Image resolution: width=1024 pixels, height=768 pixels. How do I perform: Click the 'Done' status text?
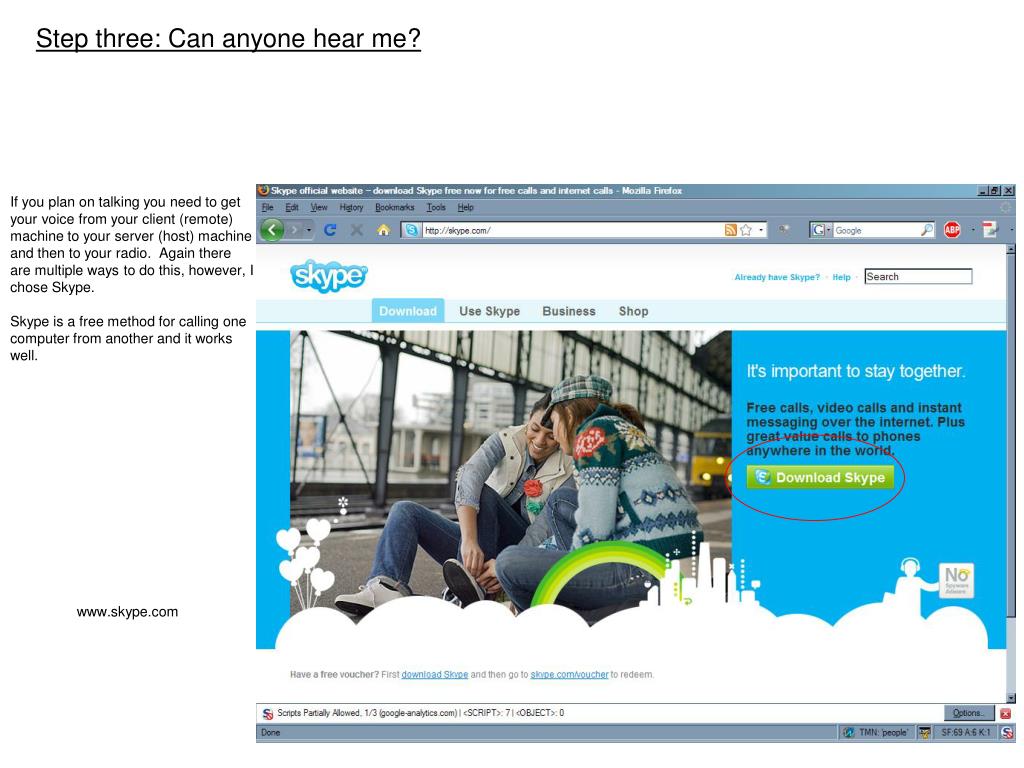[x=270, y=732]
